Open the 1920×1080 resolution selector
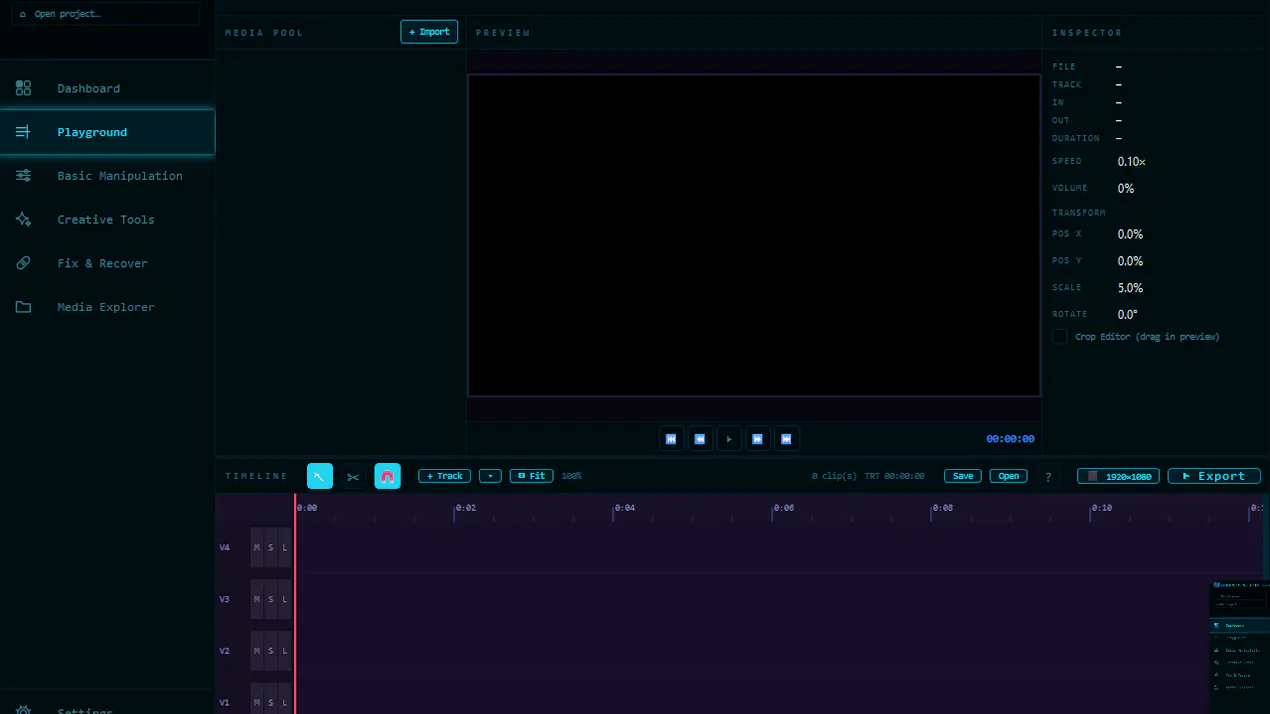The height and width of the screenshot is (714, 1270). pos(1118,476)
